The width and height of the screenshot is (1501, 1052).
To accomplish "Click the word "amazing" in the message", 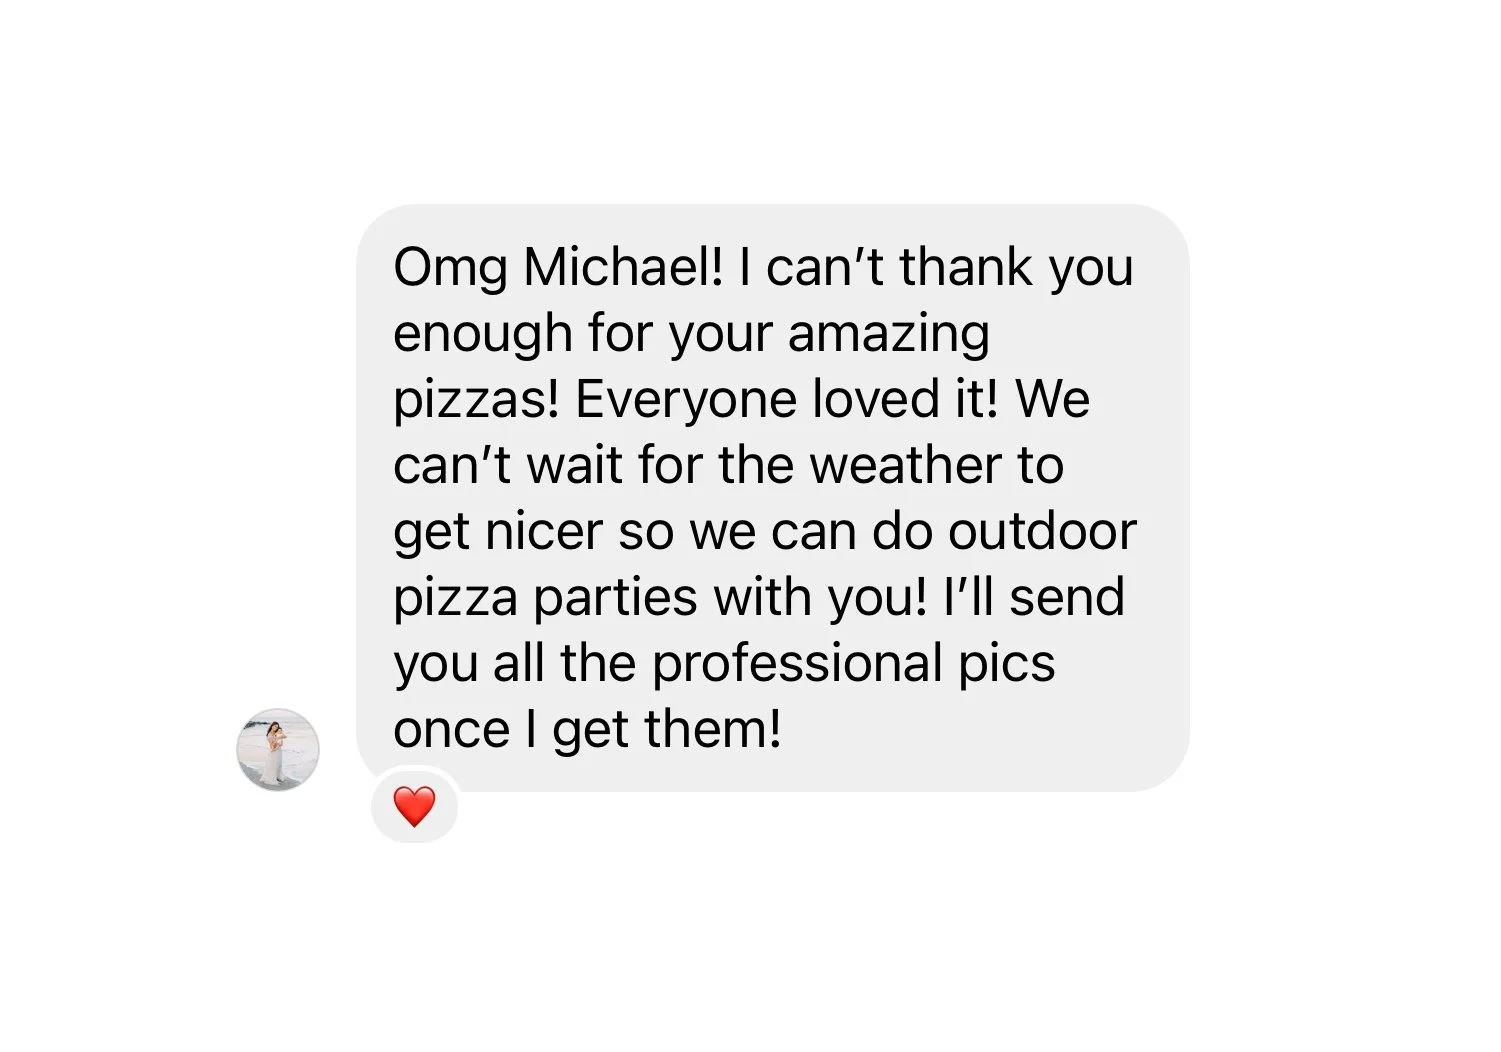I will tap(889, 335).
